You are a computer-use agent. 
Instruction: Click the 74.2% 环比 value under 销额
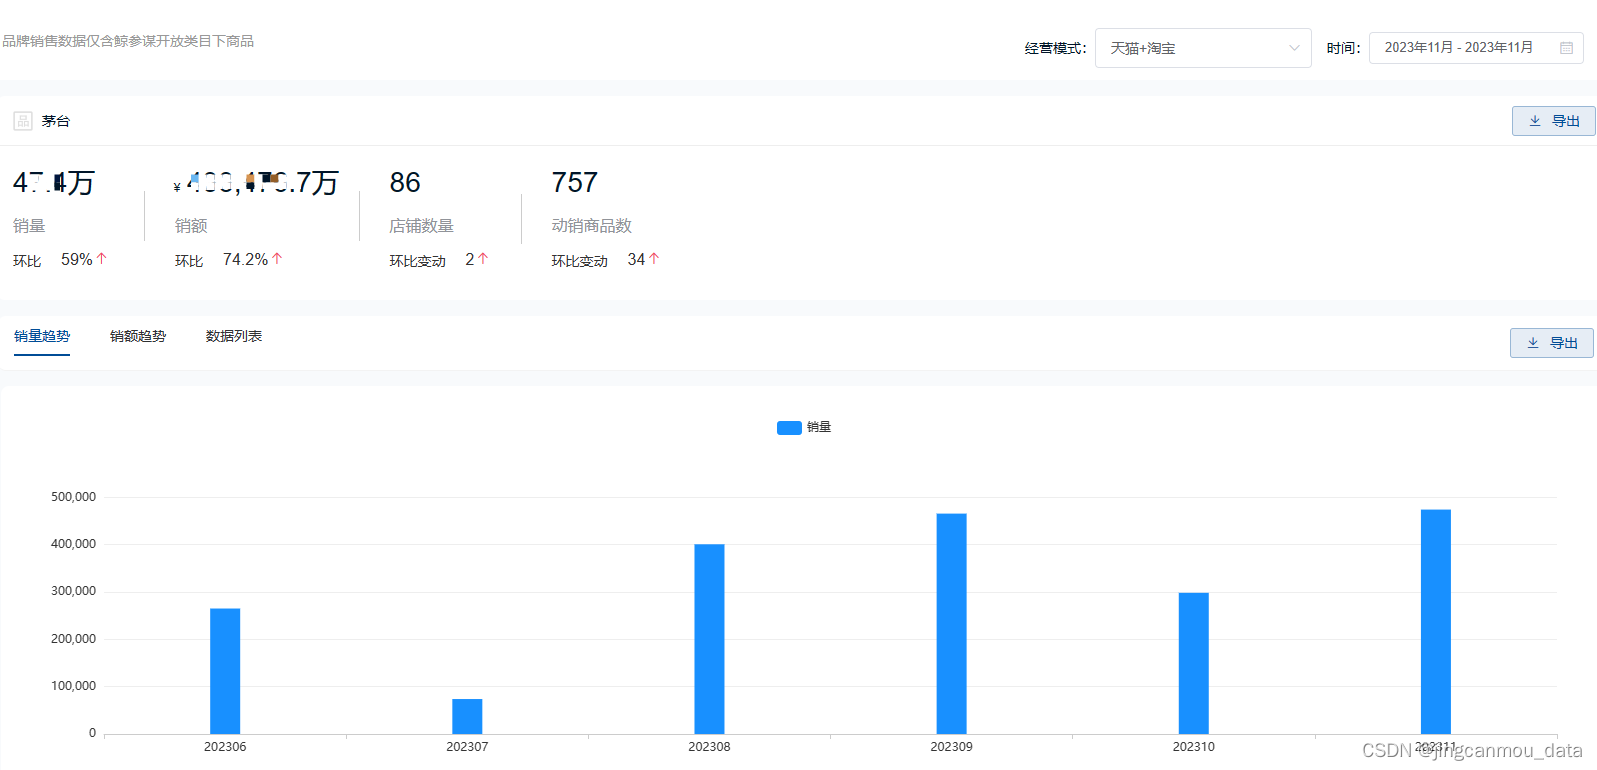(x=245, y=259)
